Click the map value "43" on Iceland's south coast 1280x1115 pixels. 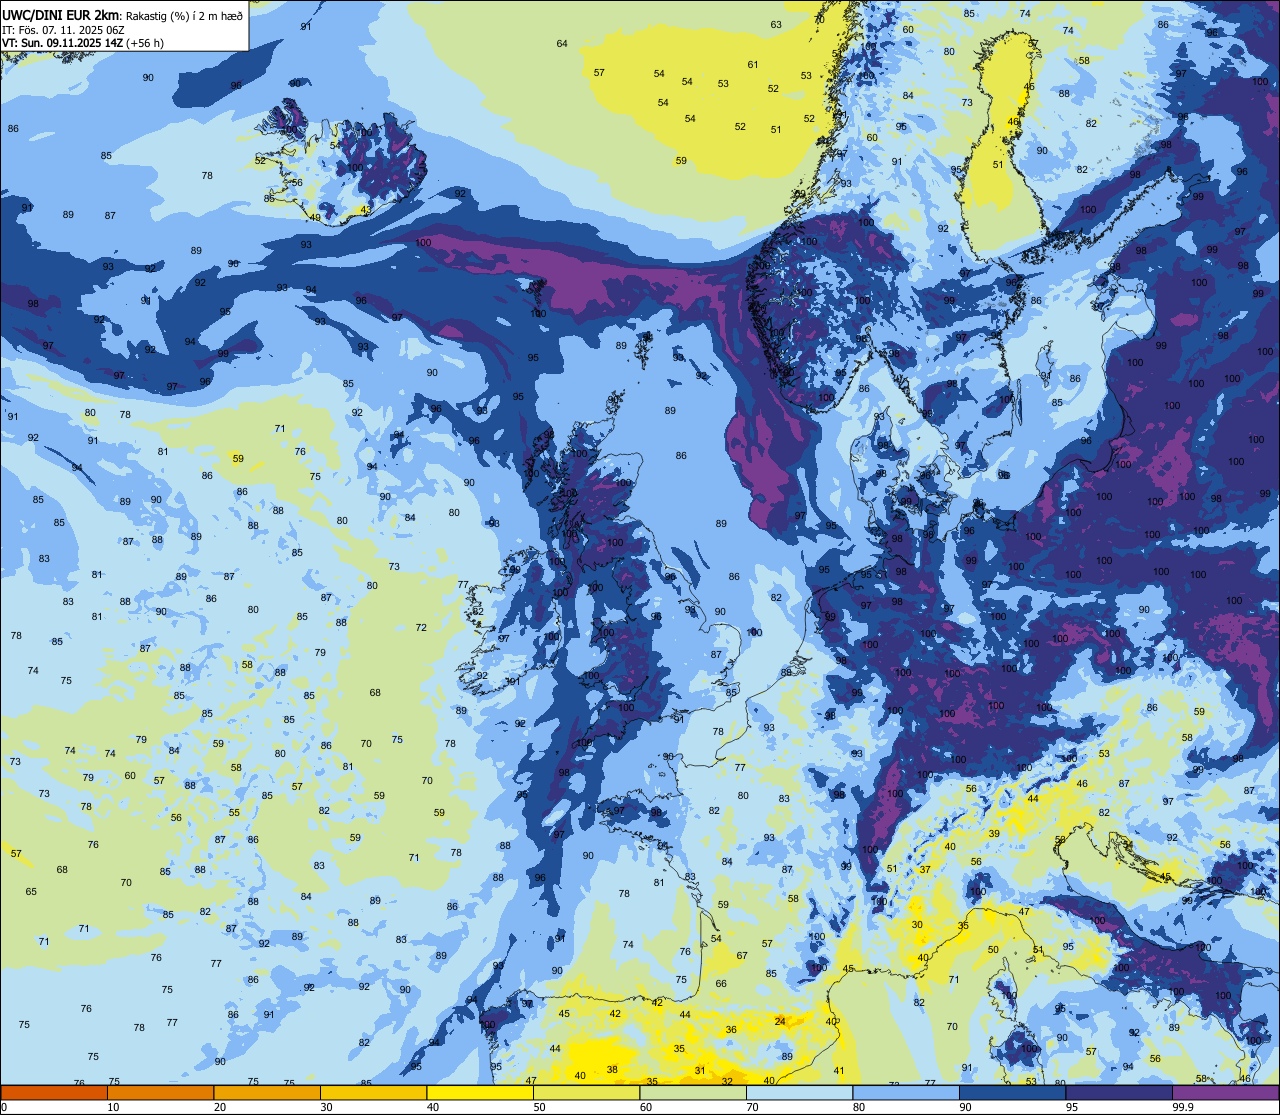(366, 210)
